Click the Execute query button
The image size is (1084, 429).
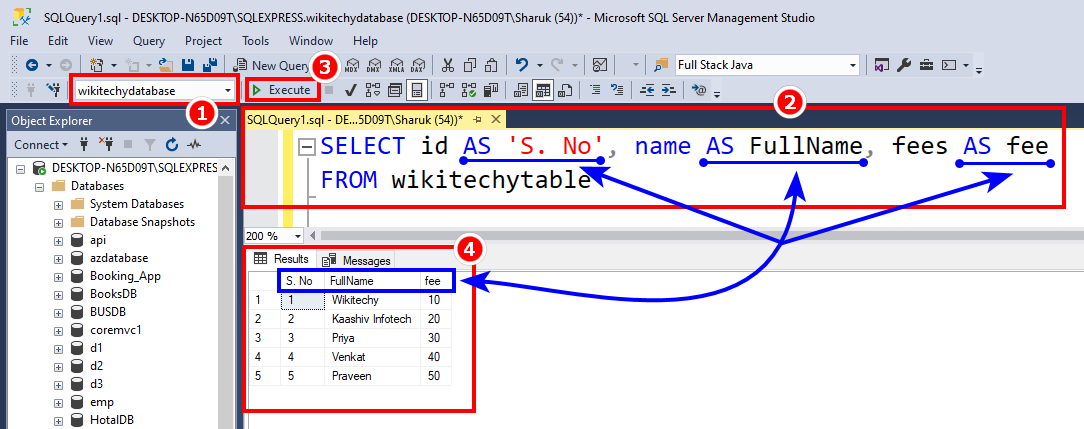pos(283,90)
